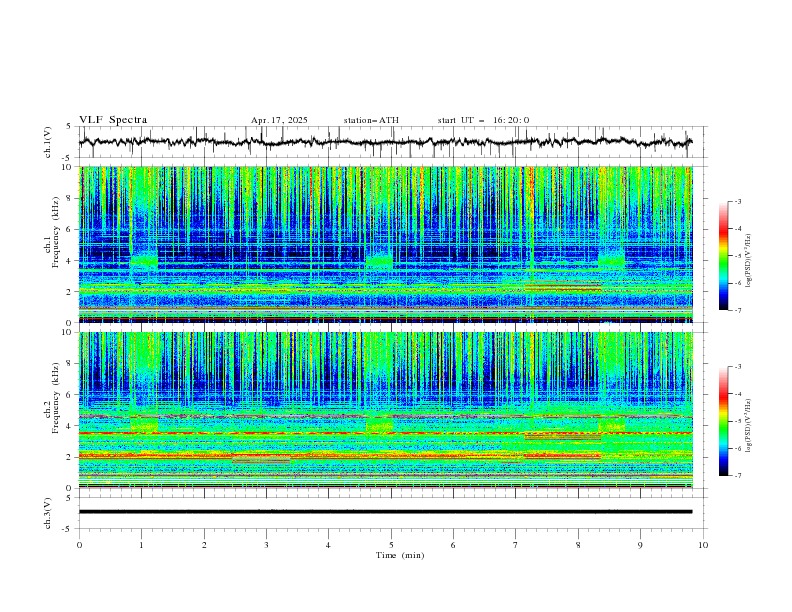The width and height of the screenshot is (792, 612).
Task: Select the date "Apr. 17, 2025"
Action: (279, 120)
